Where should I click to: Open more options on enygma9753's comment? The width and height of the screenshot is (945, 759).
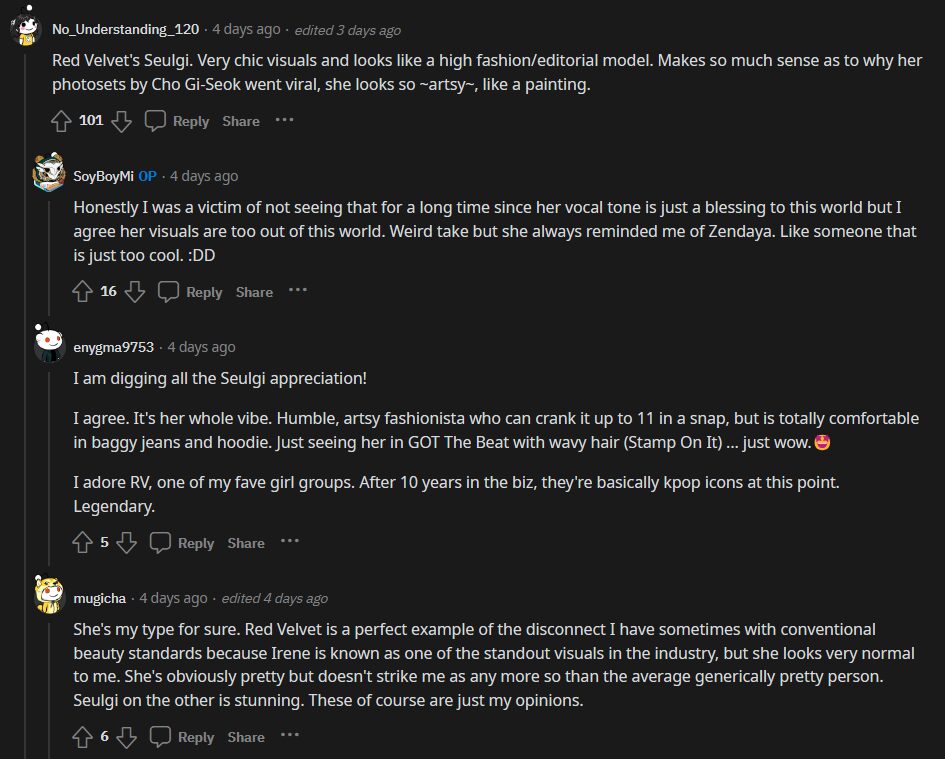coord(290,542)
